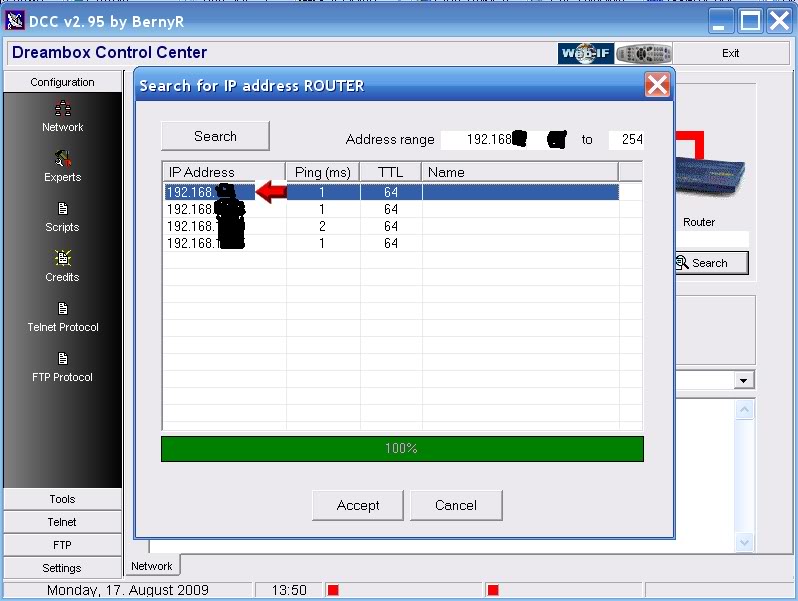Open the Tools sidebar section
This screenshot has width=798, height=601.
63,499
